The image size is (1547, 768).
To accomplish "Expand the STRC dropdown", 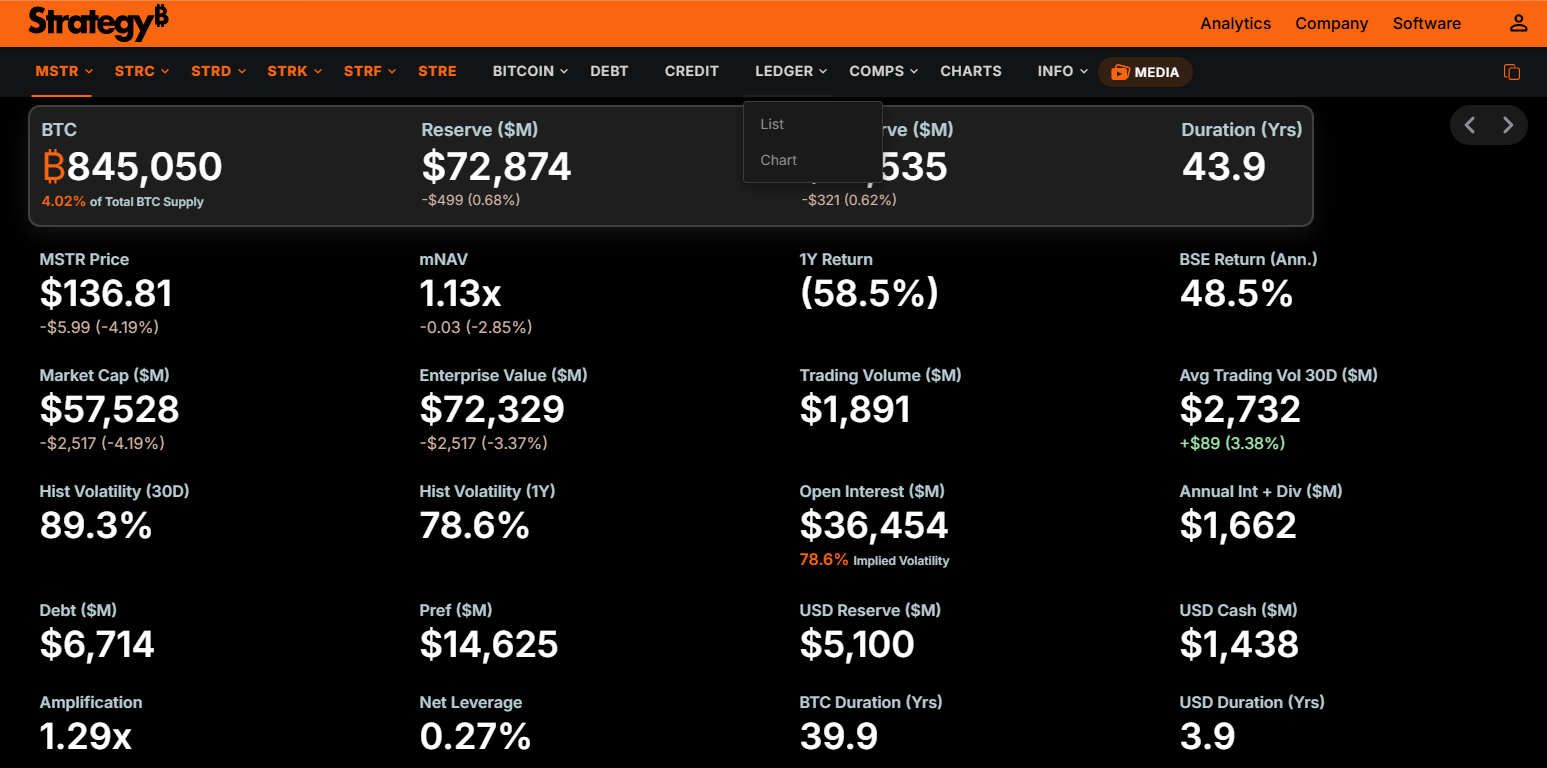I will pos(142,71).
